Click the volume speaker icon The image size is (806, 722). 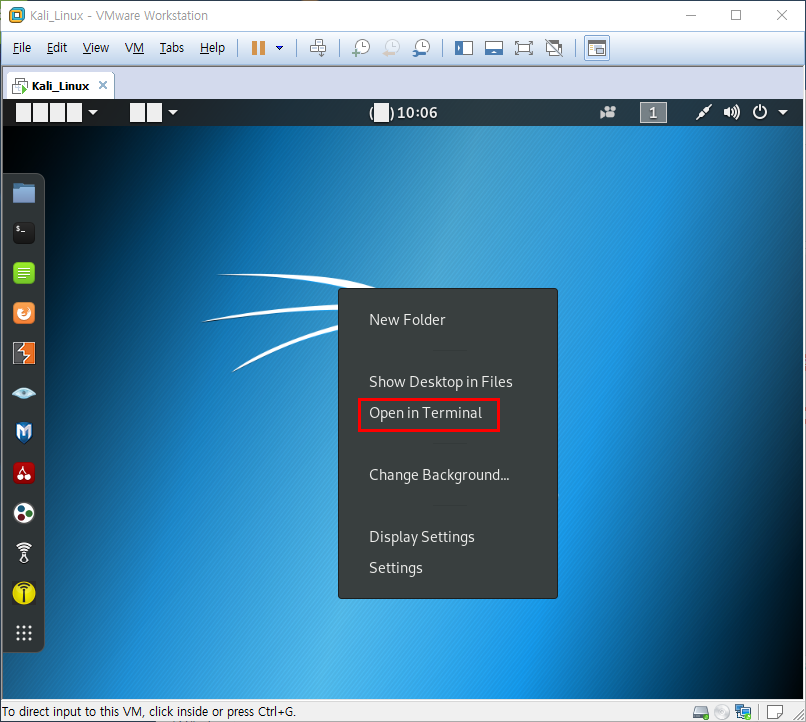pyautogui.click(x=731, y=113)
